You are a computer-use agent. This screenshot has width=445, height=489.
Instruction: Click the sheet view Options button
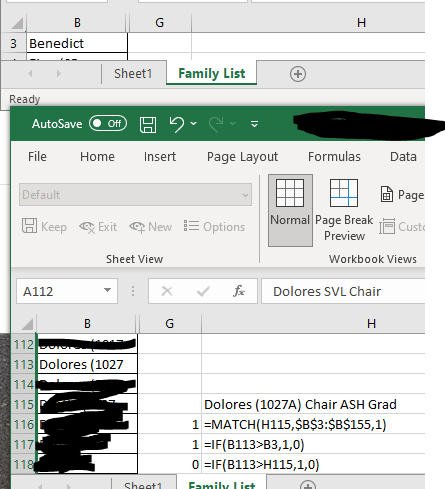214,226
